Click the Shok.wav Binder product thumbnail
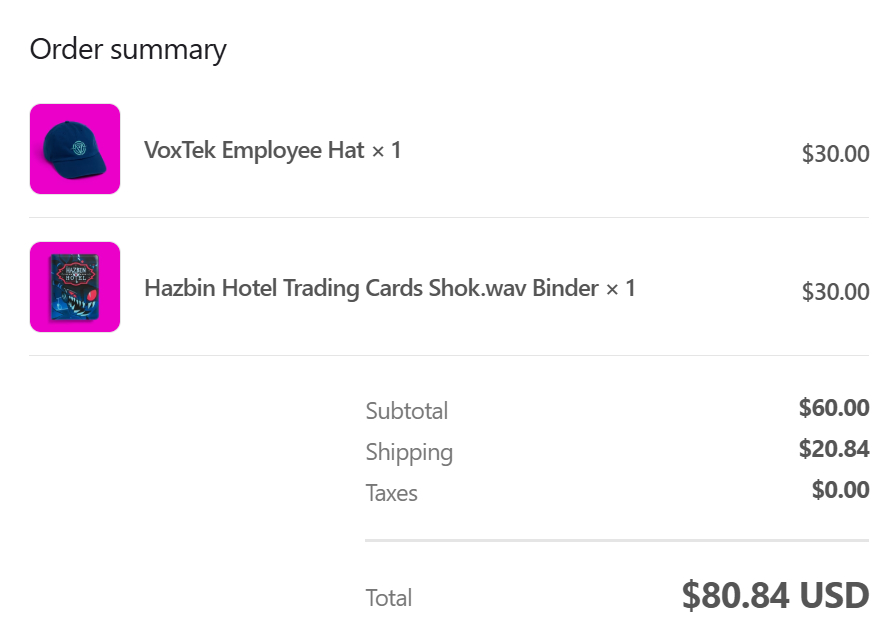Screen dimensions: 894x640 75,287
